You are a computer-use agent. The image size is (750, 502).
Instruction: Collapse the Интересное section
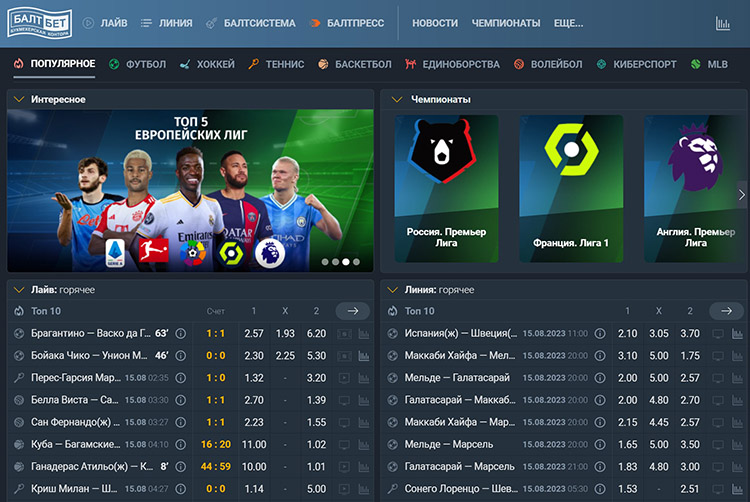click(19, 99)
